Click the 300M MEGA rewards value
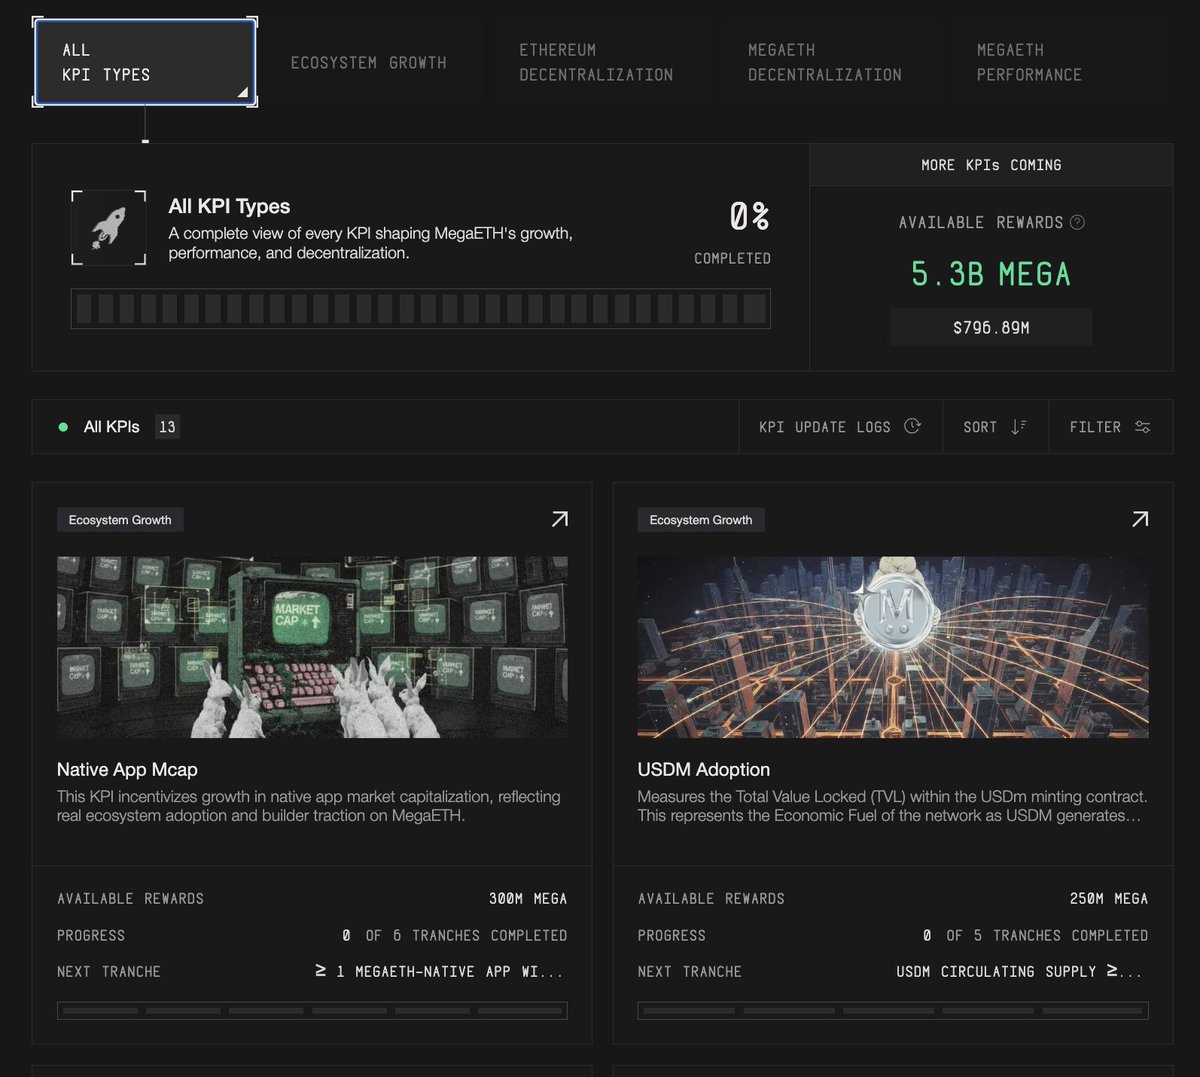Screen dimensions: 1200x1077 coord(528,899)
